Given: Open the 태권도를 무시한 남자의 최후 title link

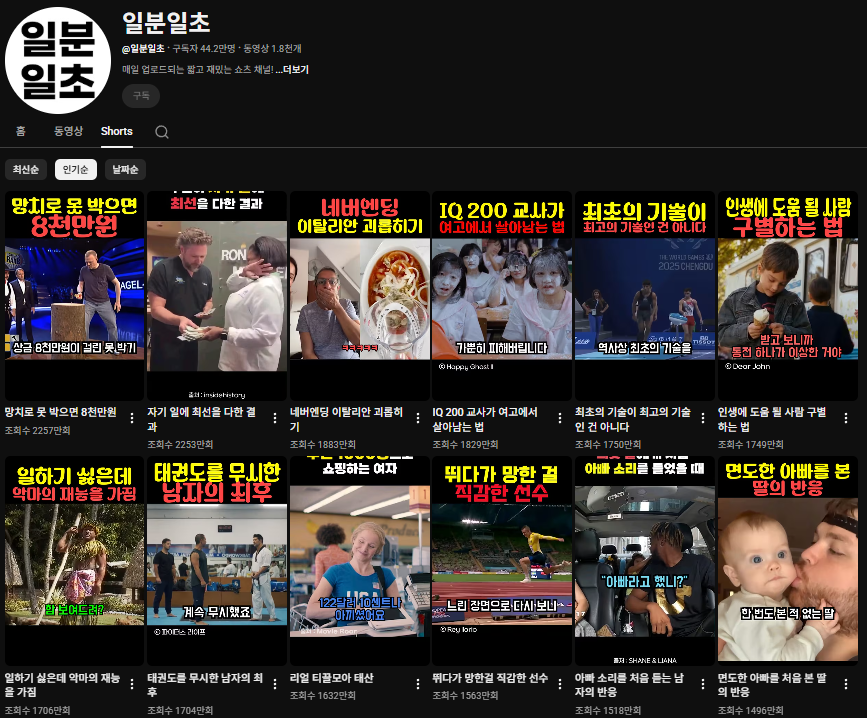Looking at the screenshot, I should point(205,684).
